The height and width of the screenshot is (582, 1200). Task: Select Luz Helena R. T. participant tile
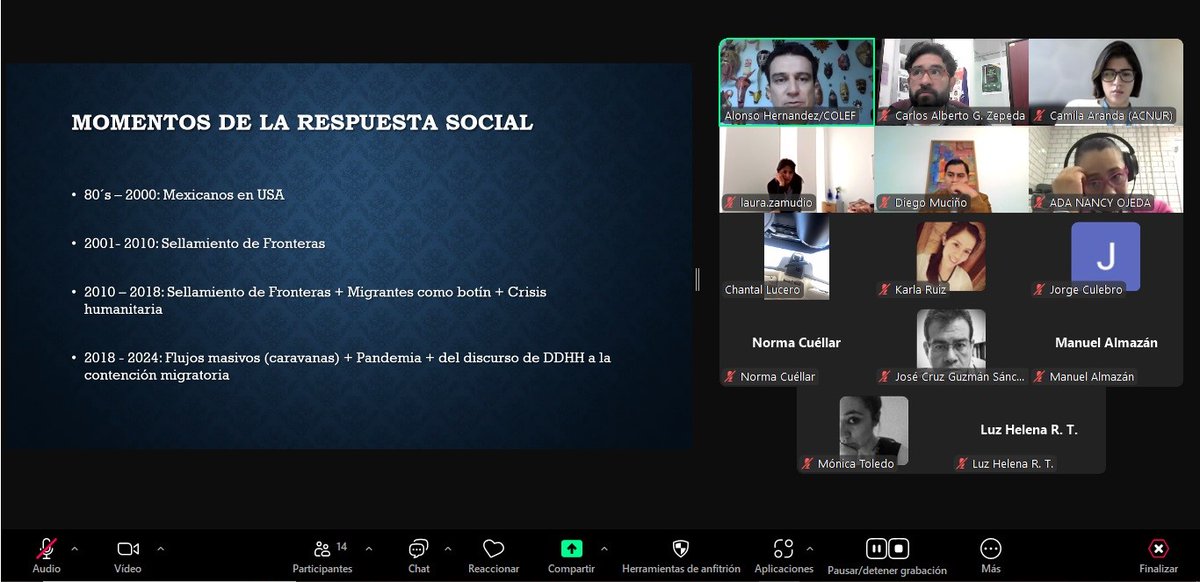click(x=1029, y=430)
